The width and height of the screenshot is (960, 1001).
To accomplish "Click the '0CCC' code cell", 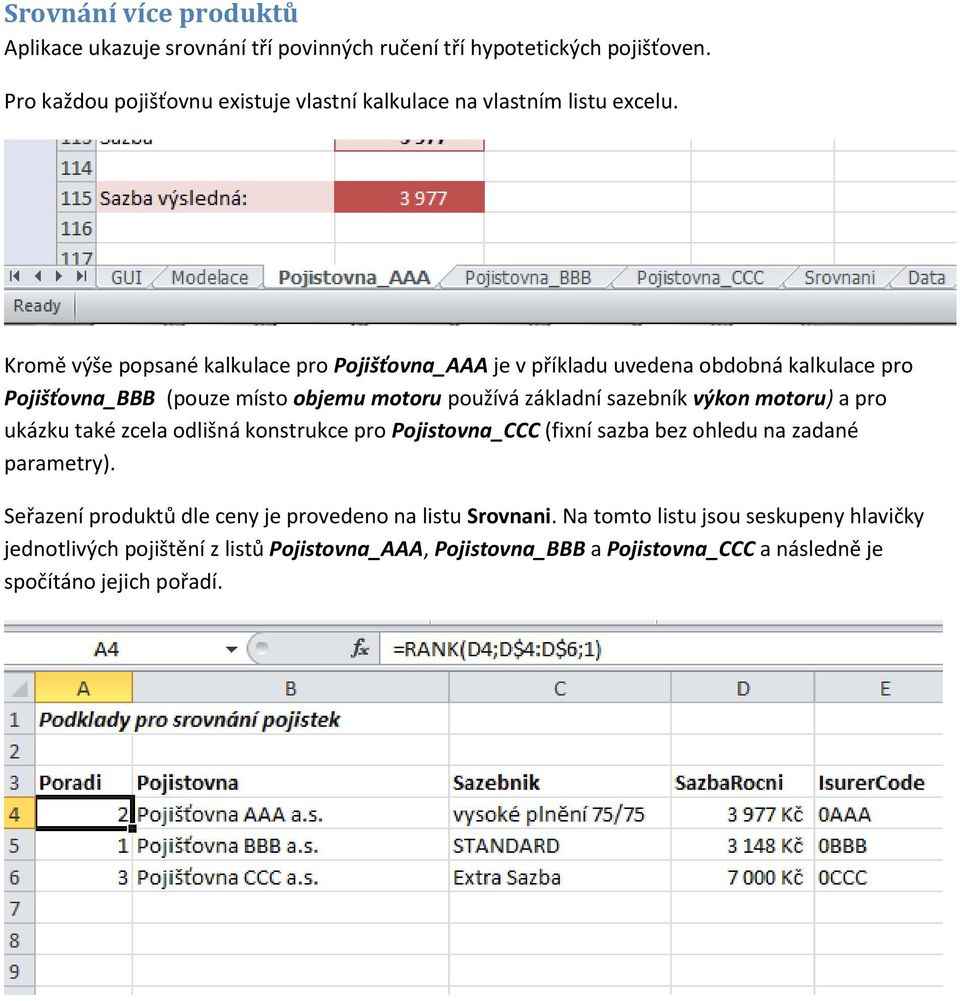I will click(x=879, y=877).
